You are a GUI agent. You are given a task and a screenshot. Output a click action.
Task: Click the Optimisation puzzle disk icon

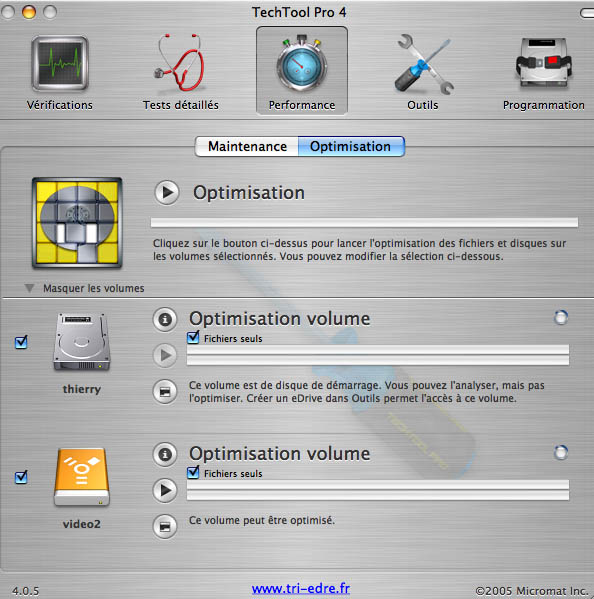(x=77, y=223)
